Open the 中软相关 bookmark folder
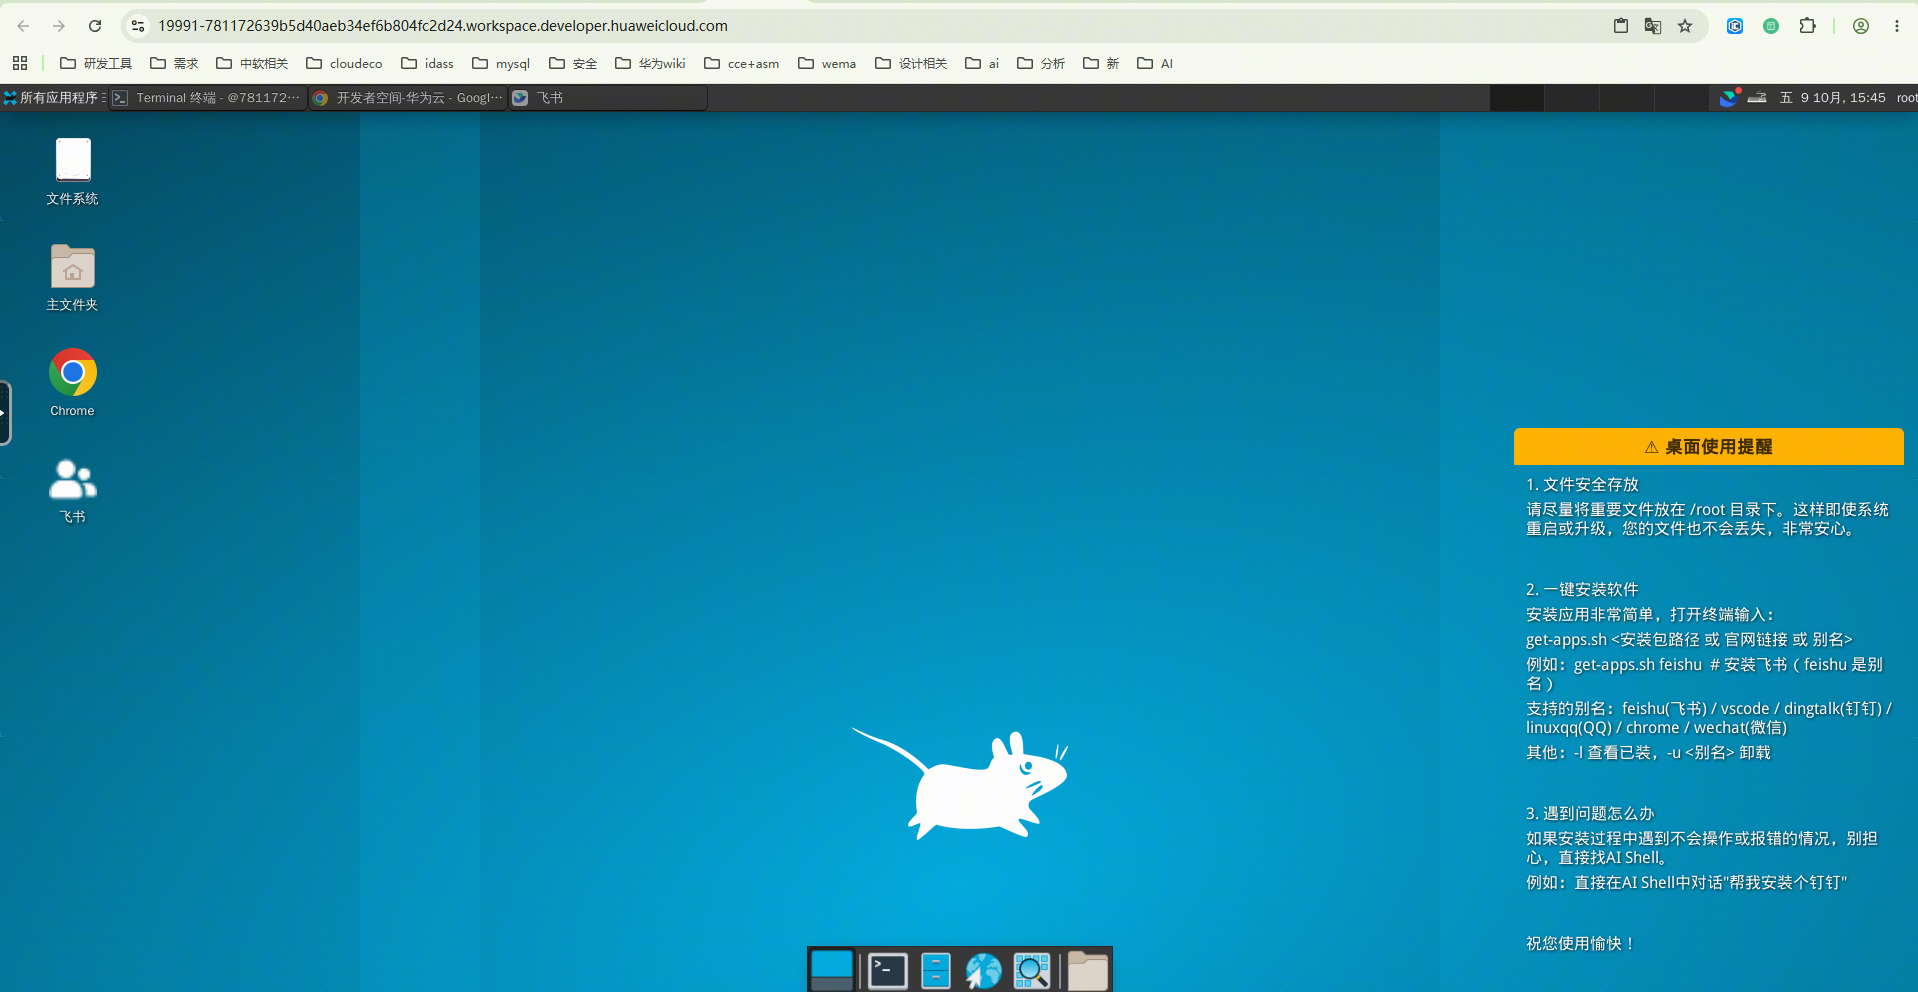The image size is (1918, 992). [252, 63]
